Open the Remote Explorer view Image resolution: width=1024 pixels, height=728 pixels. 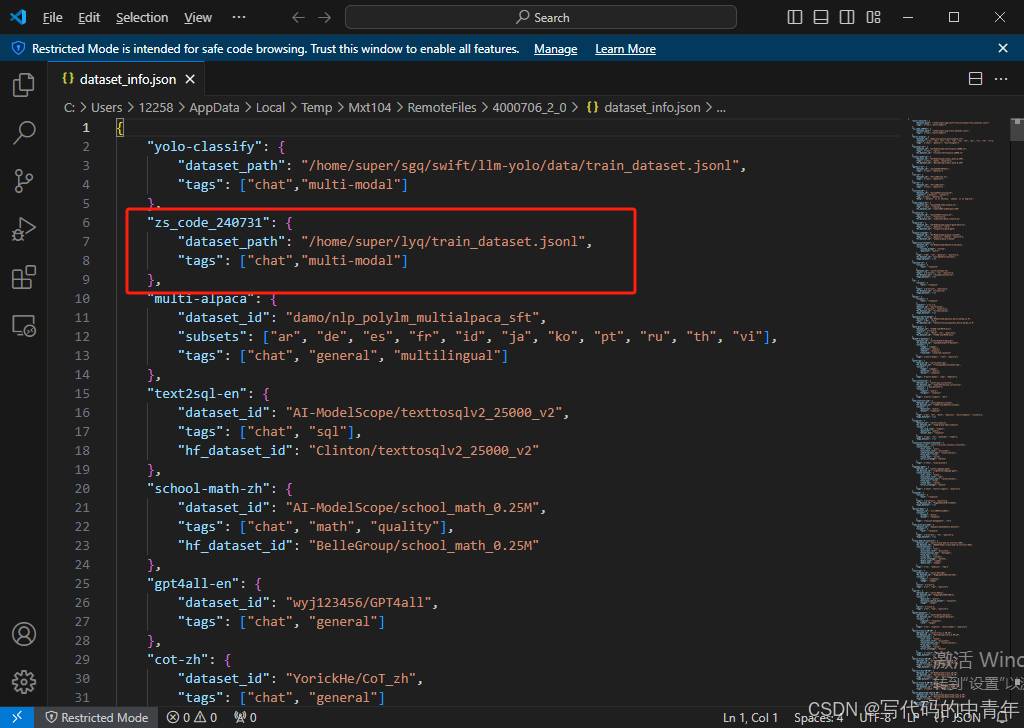tap(24, 325)
